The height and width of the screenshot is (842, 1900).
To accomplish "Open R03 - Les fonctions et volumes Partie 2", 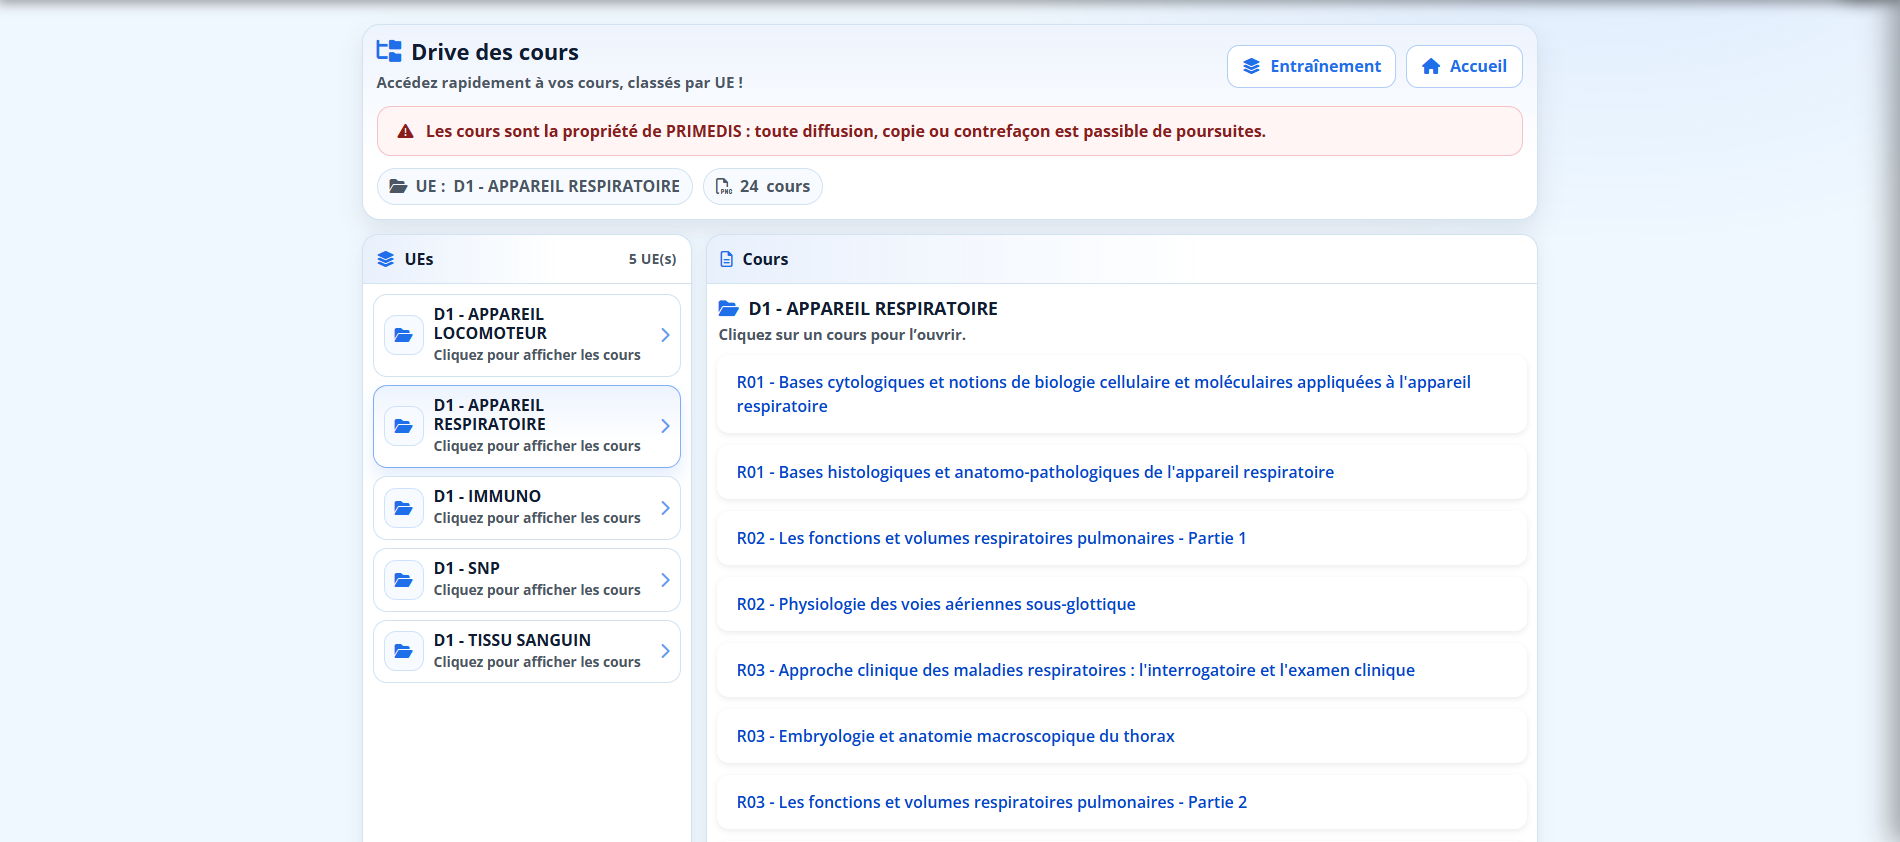I will pos(1122,802).
